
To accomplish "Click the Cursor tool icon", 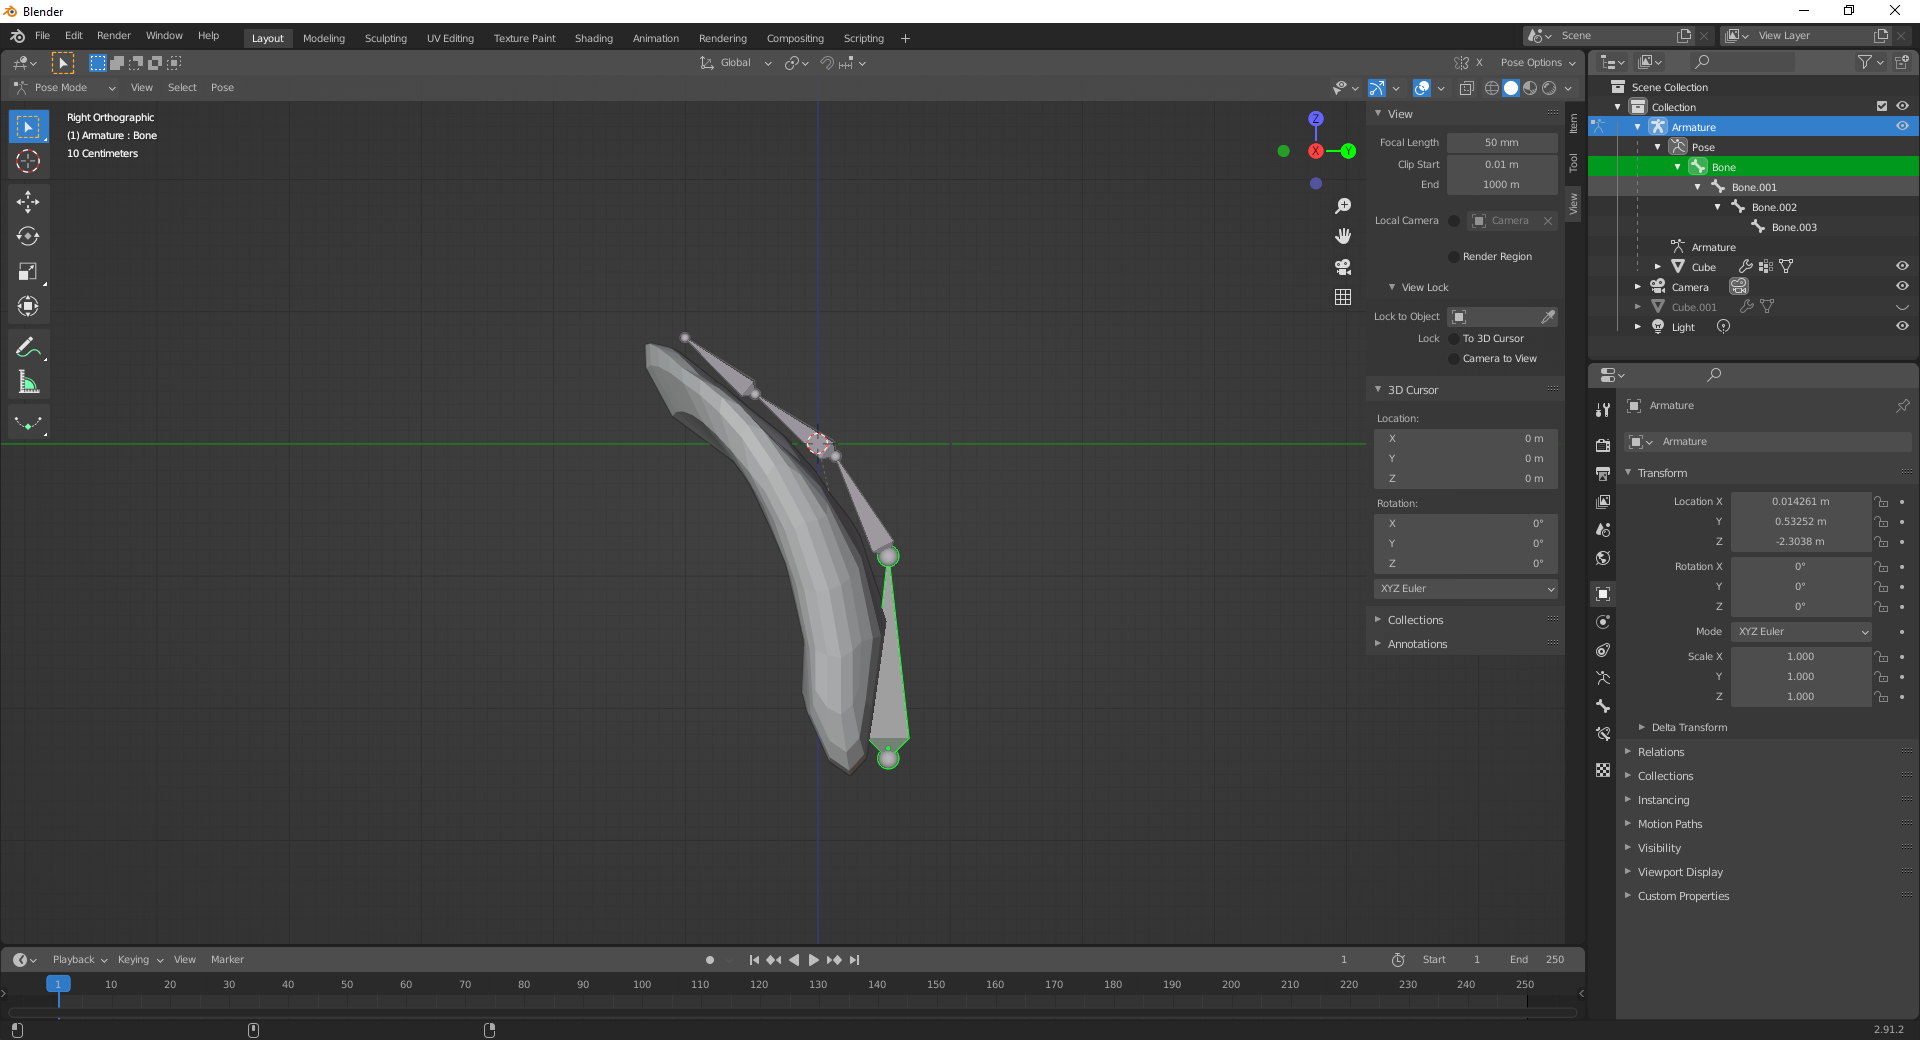I will [x=28, y=161].
